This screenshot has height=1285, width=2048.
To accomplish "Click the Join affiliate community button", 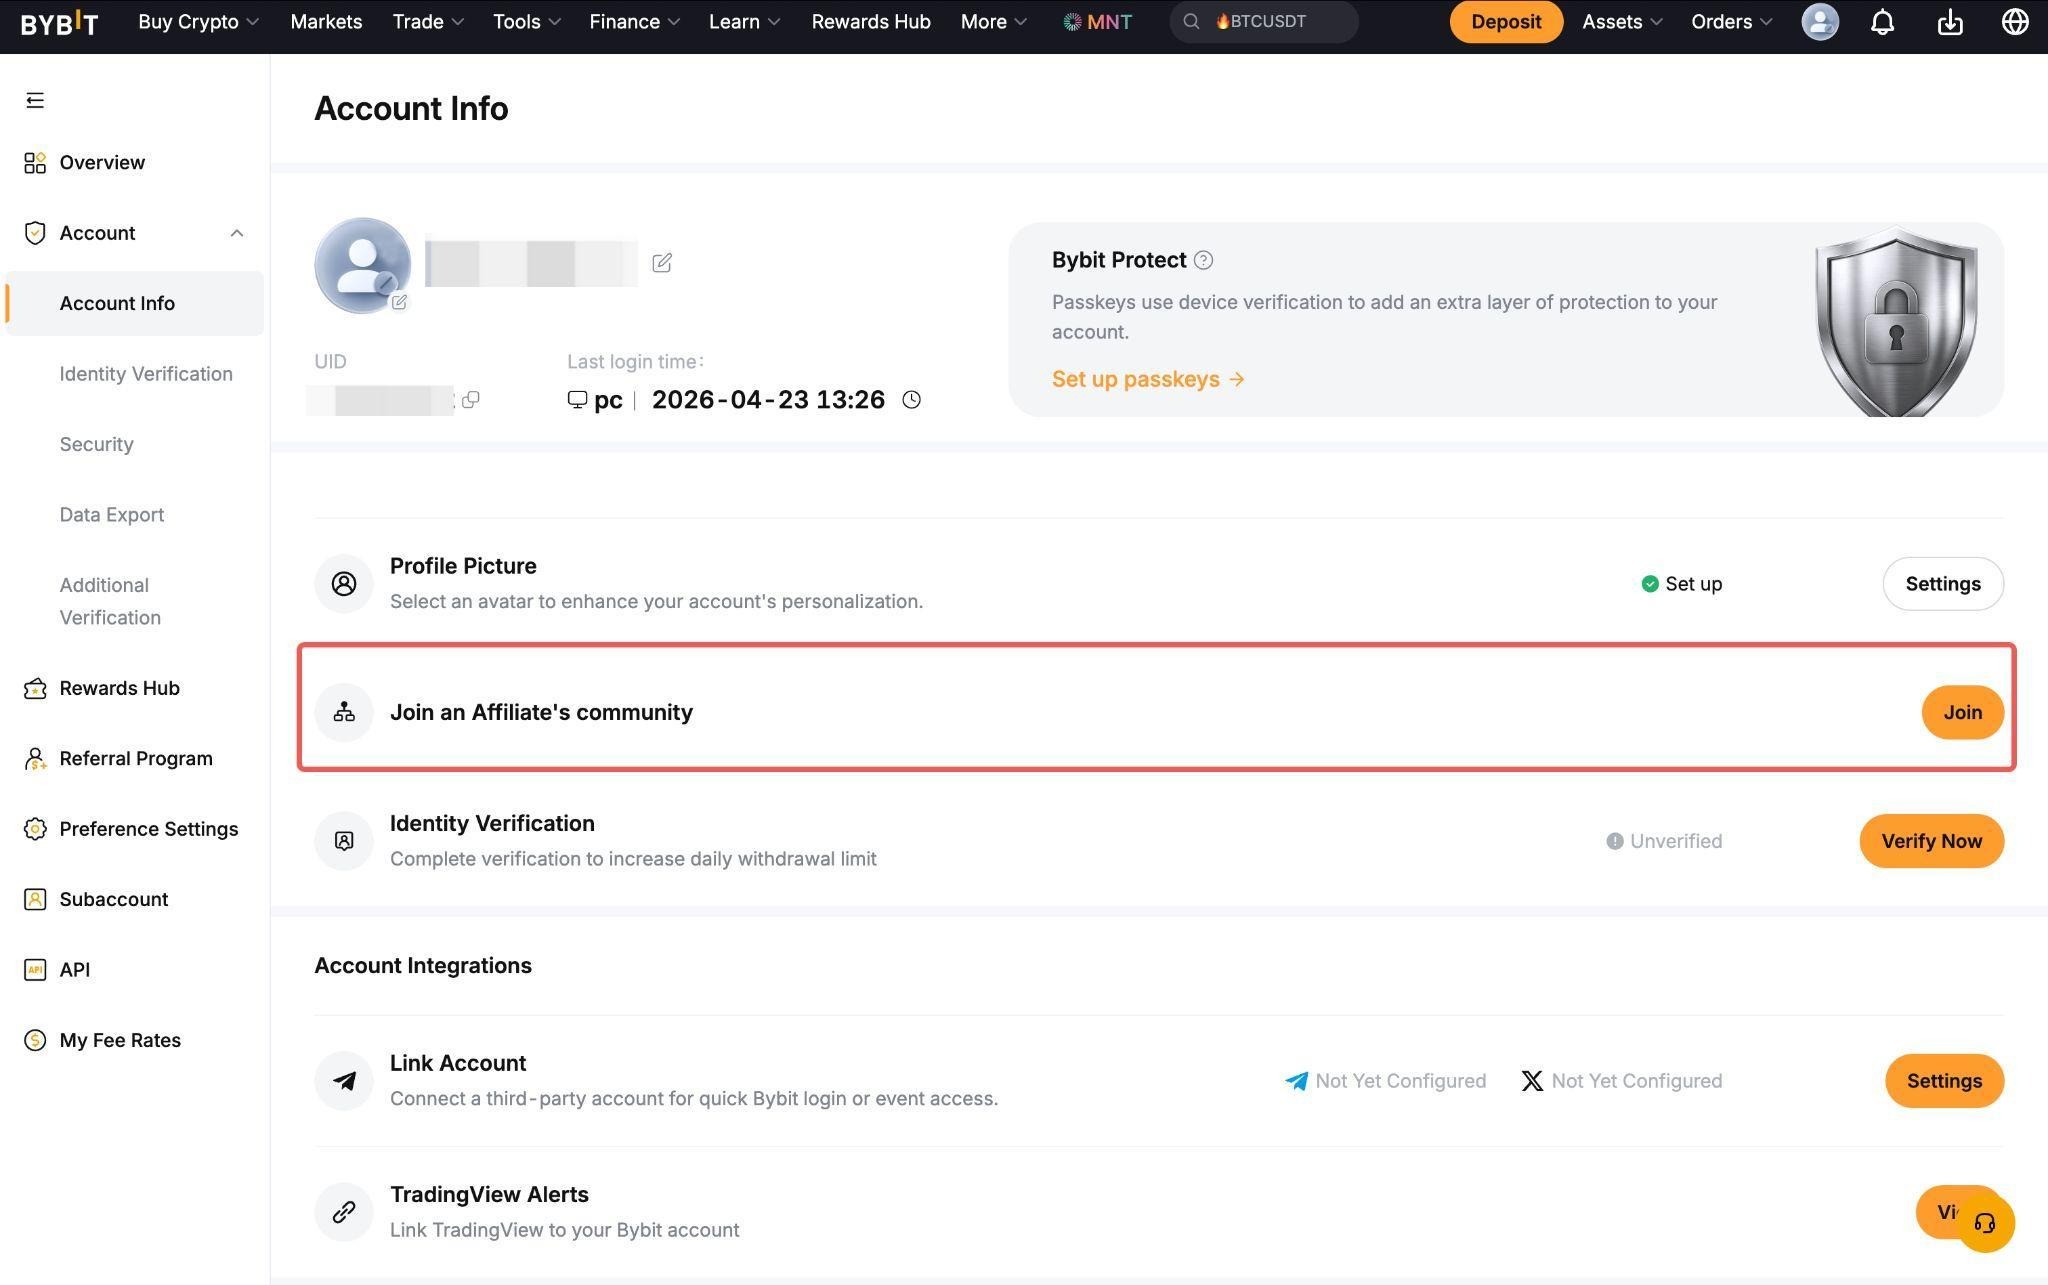I will click(1962, 712).
